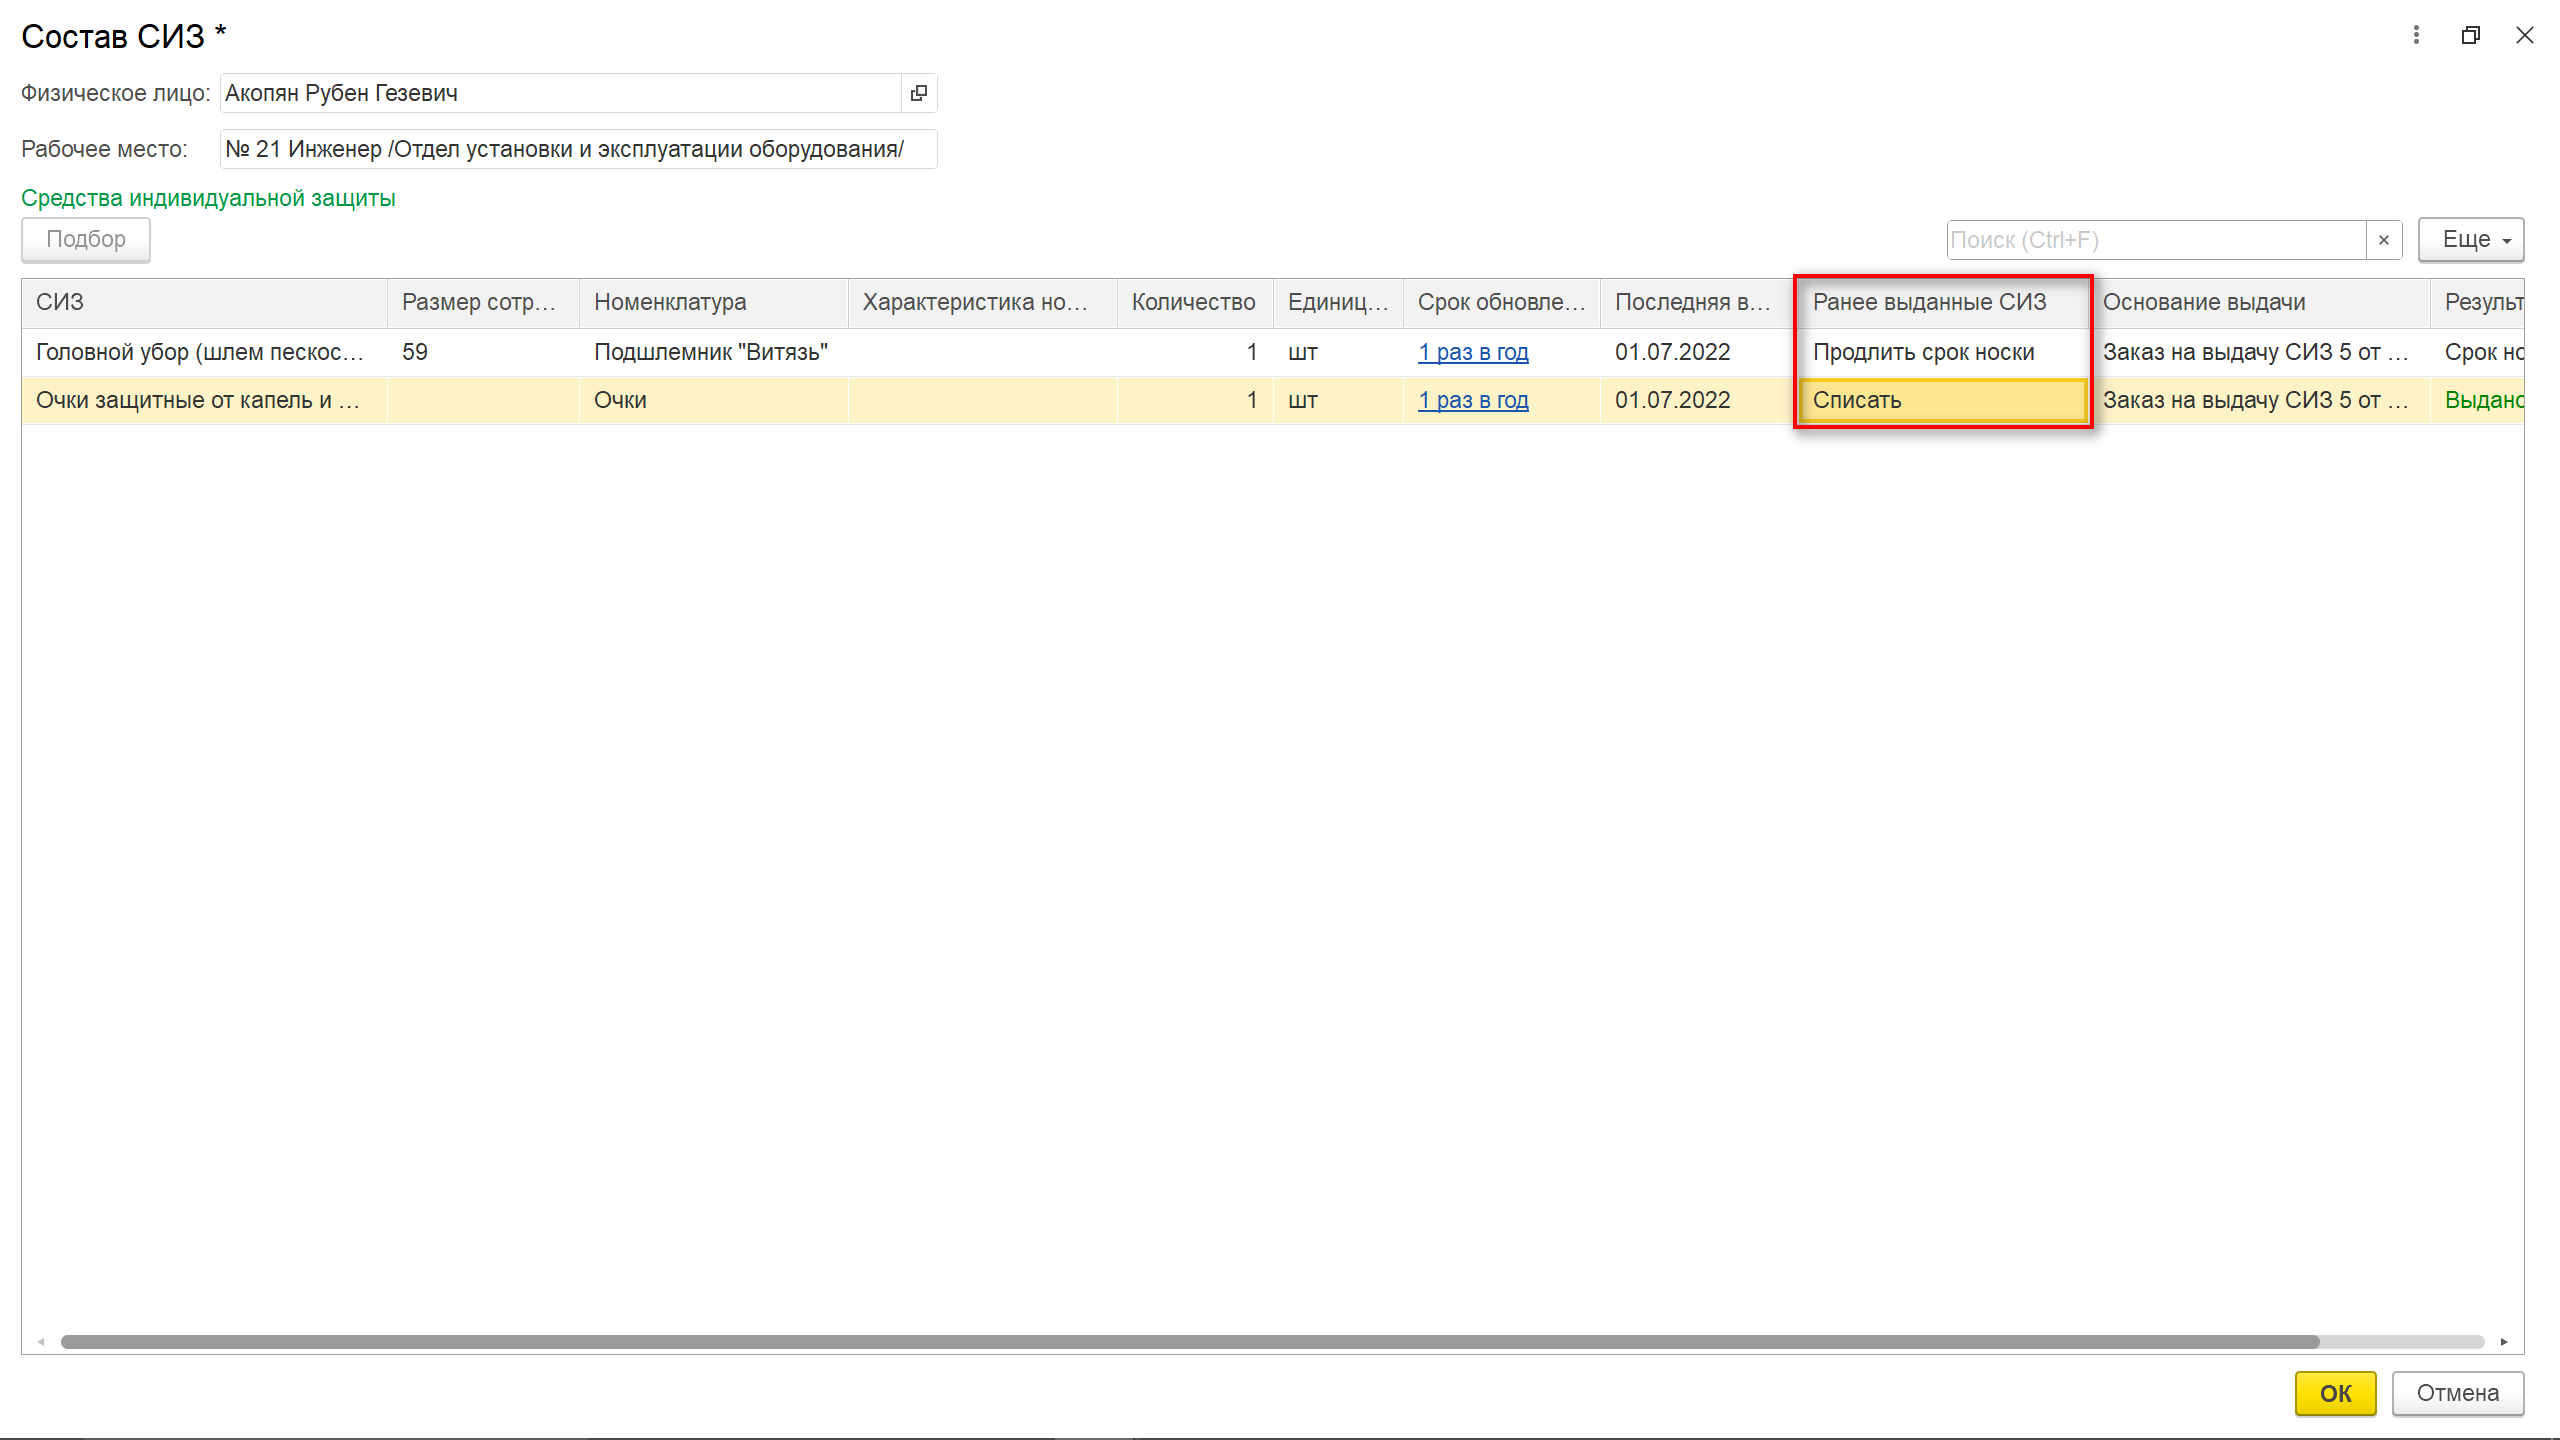This screenshot has height=1440, width=2560.
Task: Click the three-dot window menu icon
Action: pos(2416,36)
